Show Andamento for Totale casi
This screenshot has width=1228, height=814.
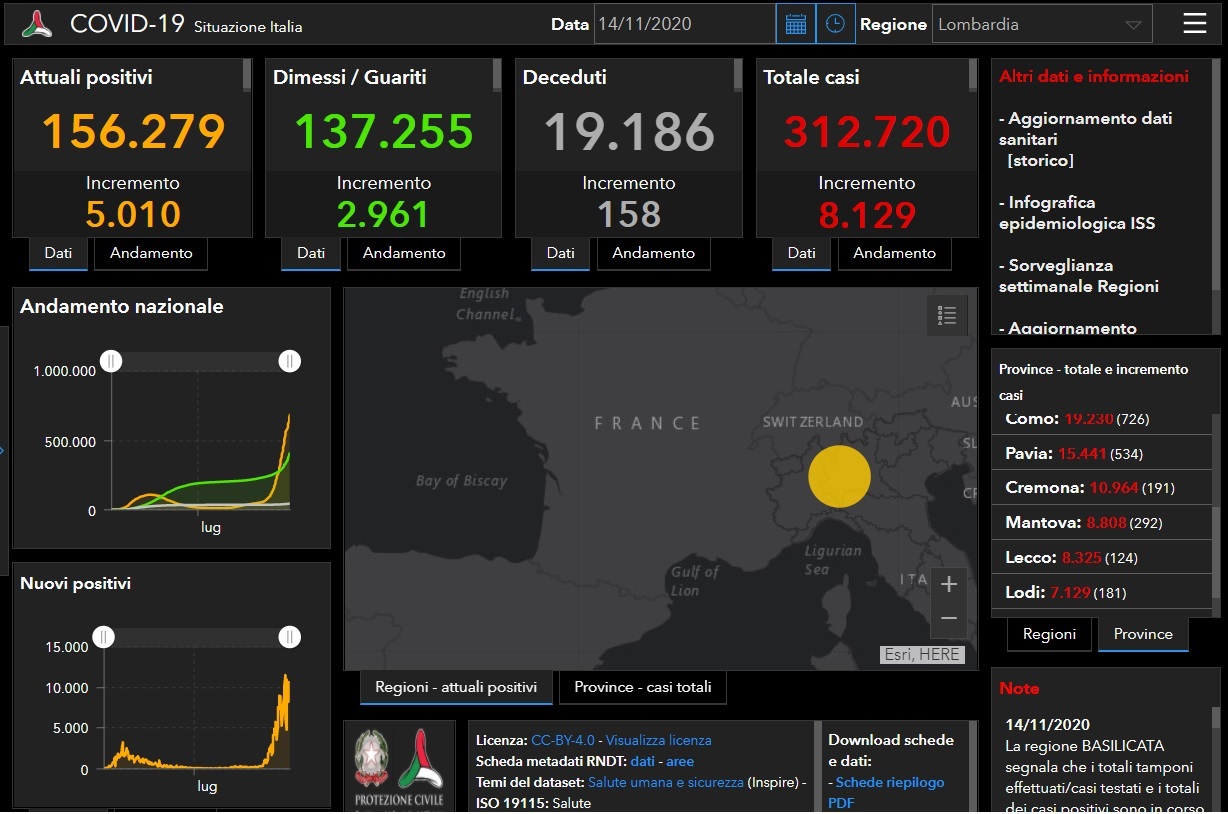(x=894, y=253)
